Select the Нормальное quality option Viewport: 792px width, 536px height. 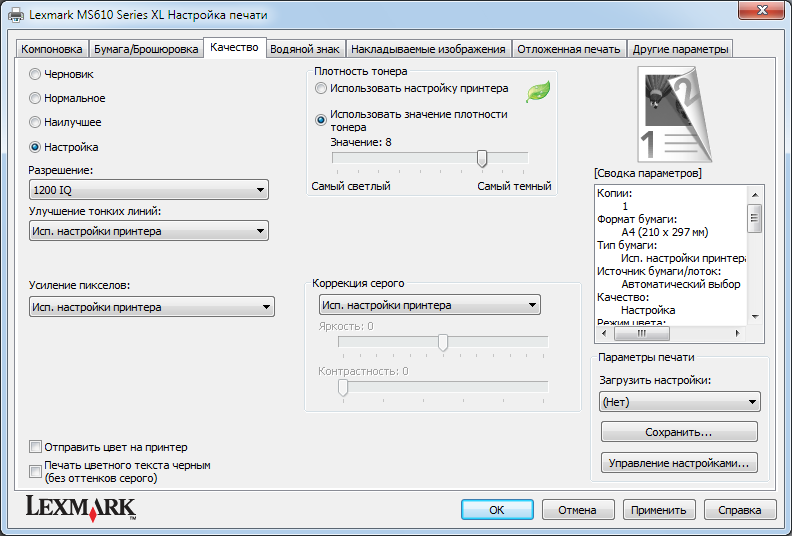(35, 98)
